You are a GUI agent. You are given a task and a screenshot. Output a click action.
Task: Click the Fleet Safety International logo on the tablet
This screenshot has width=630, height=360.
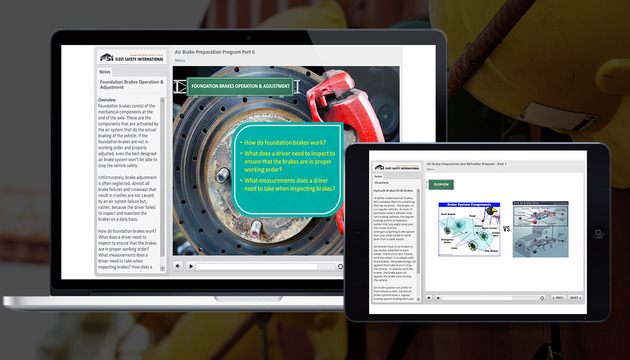coord(396,167)
